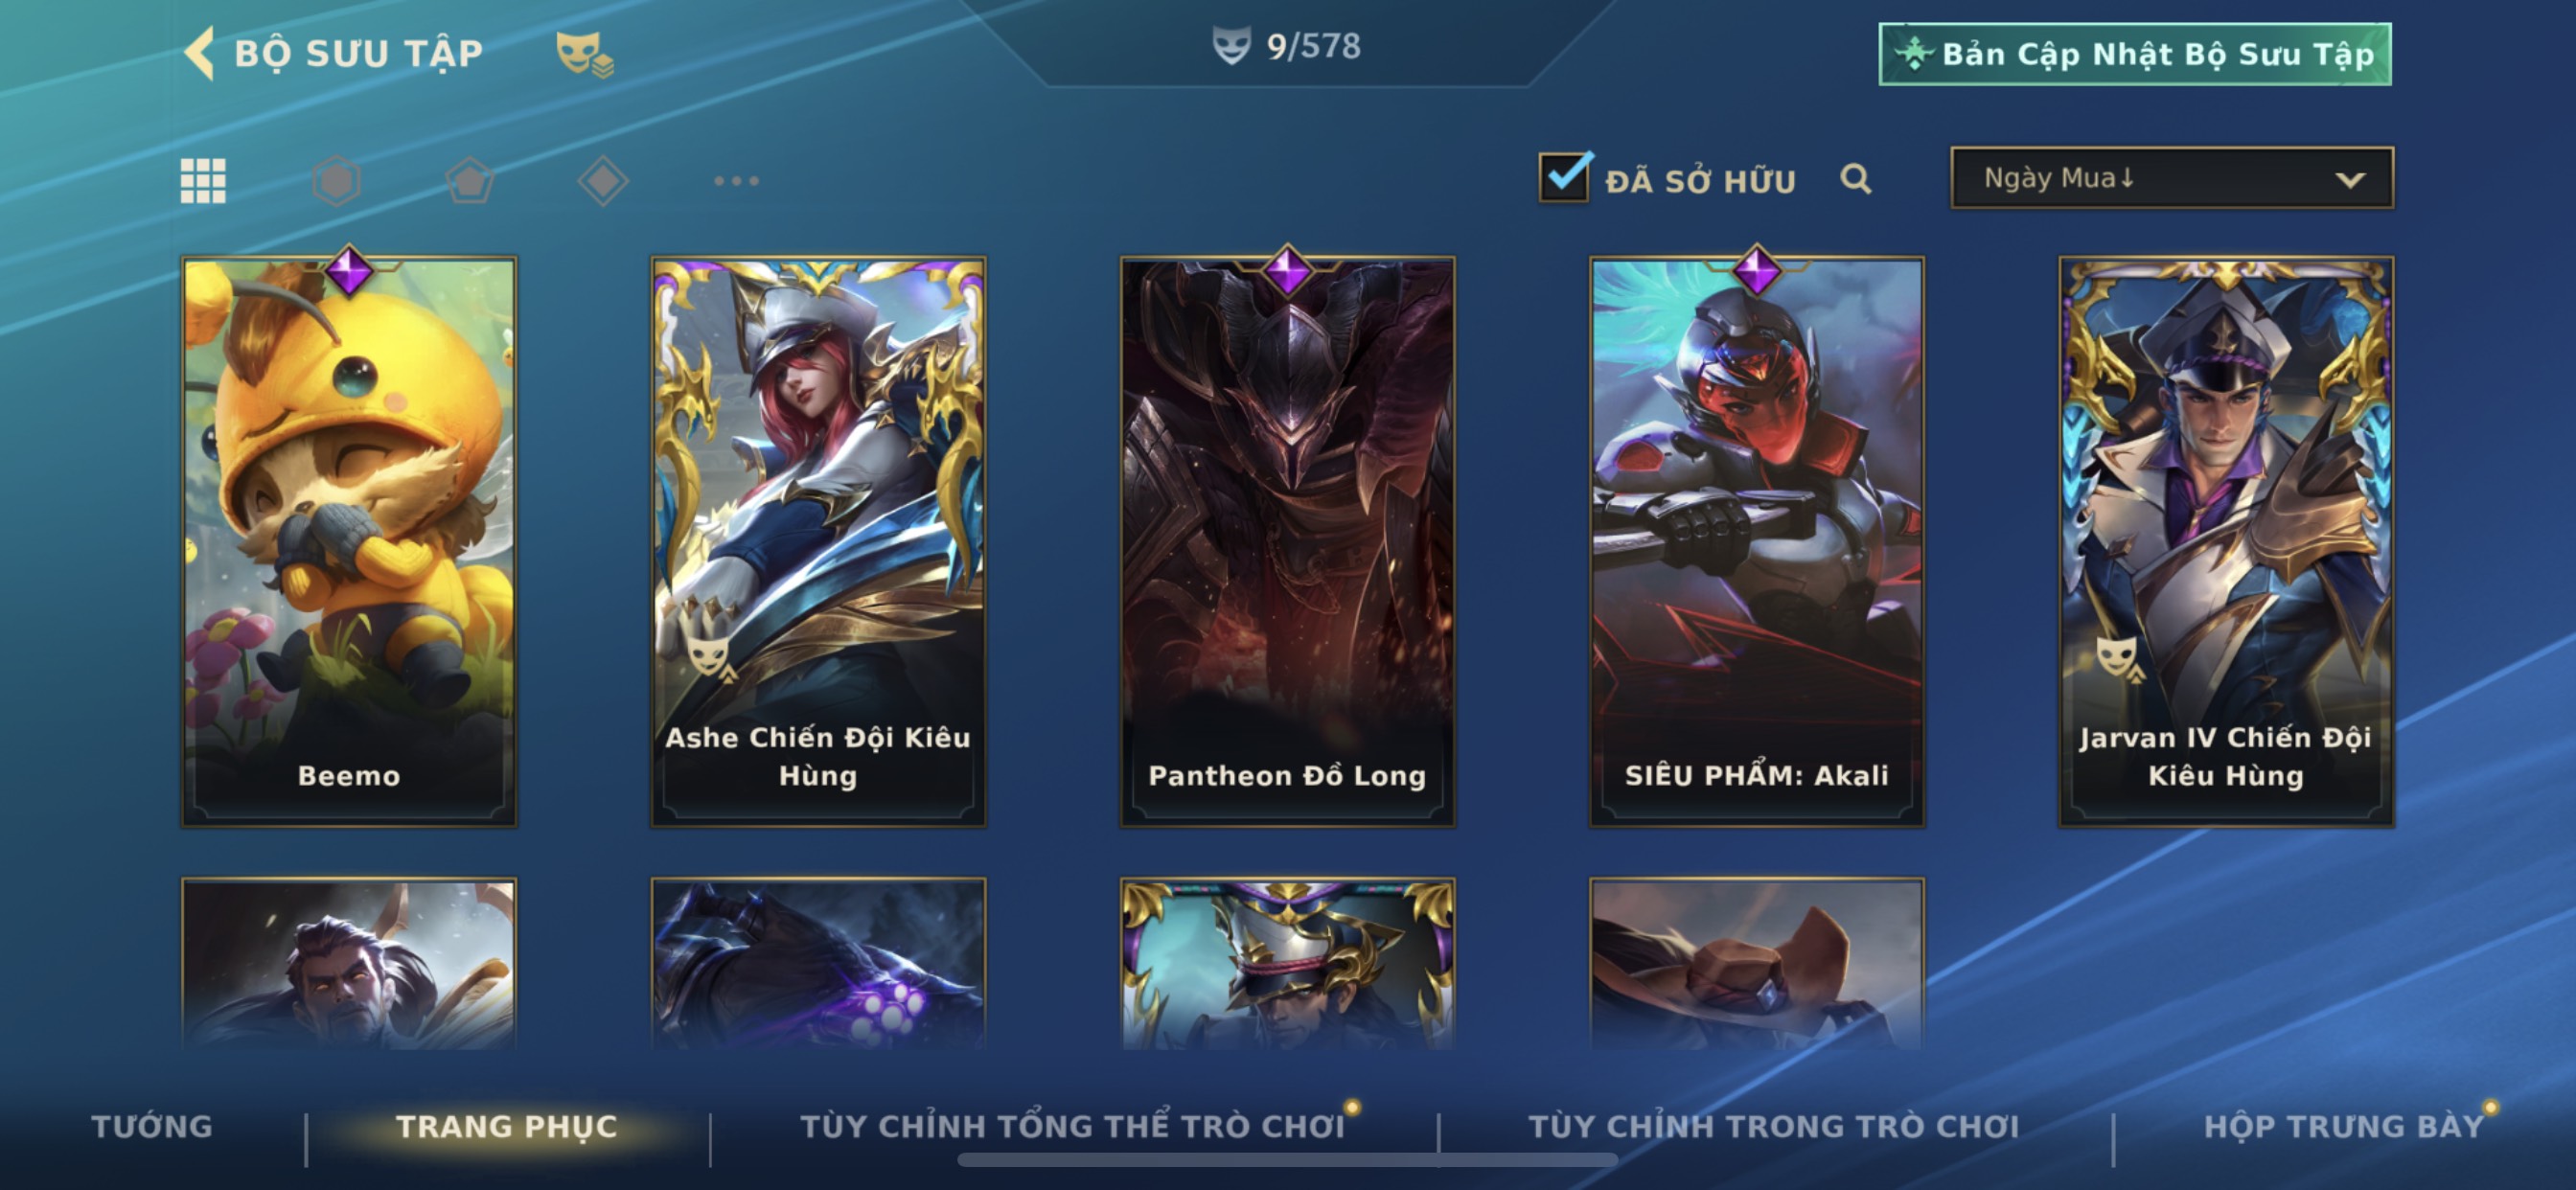The width and height of the screenshot is (2576, 1190).
Task: Open the three-dots more filters icon
Action: [736, 181]
